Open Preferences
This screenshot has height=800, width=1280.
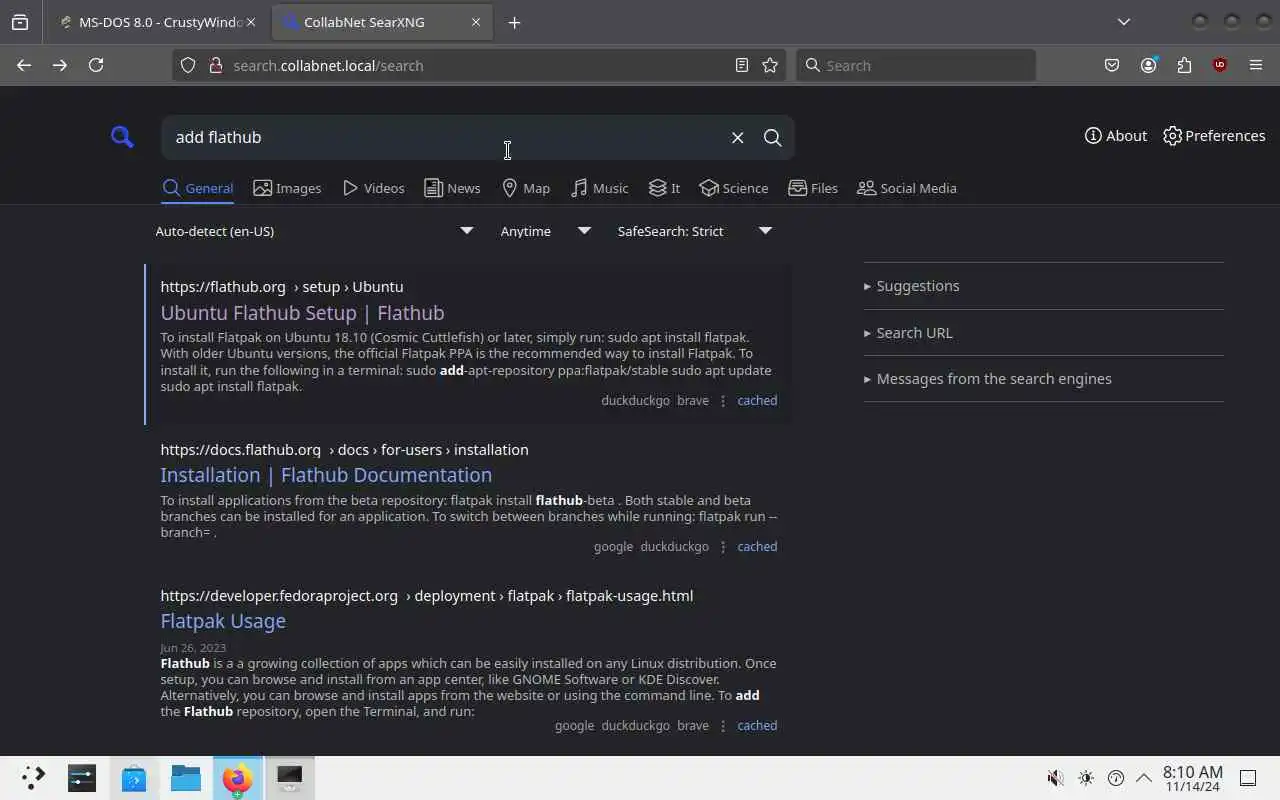[1214, 136]
